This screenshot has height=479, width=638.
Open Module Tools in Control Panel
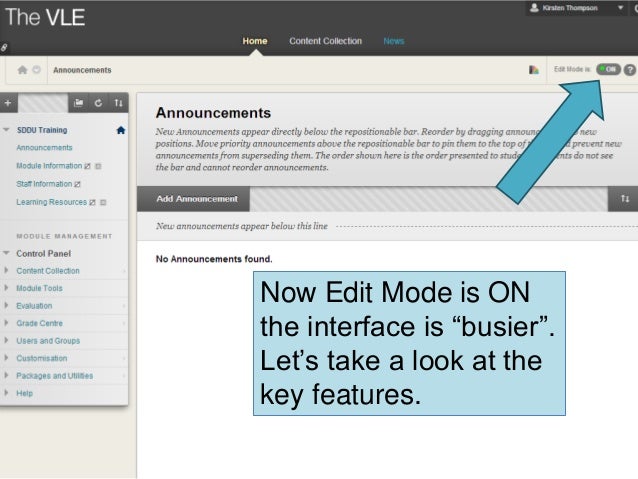(39, 288)
